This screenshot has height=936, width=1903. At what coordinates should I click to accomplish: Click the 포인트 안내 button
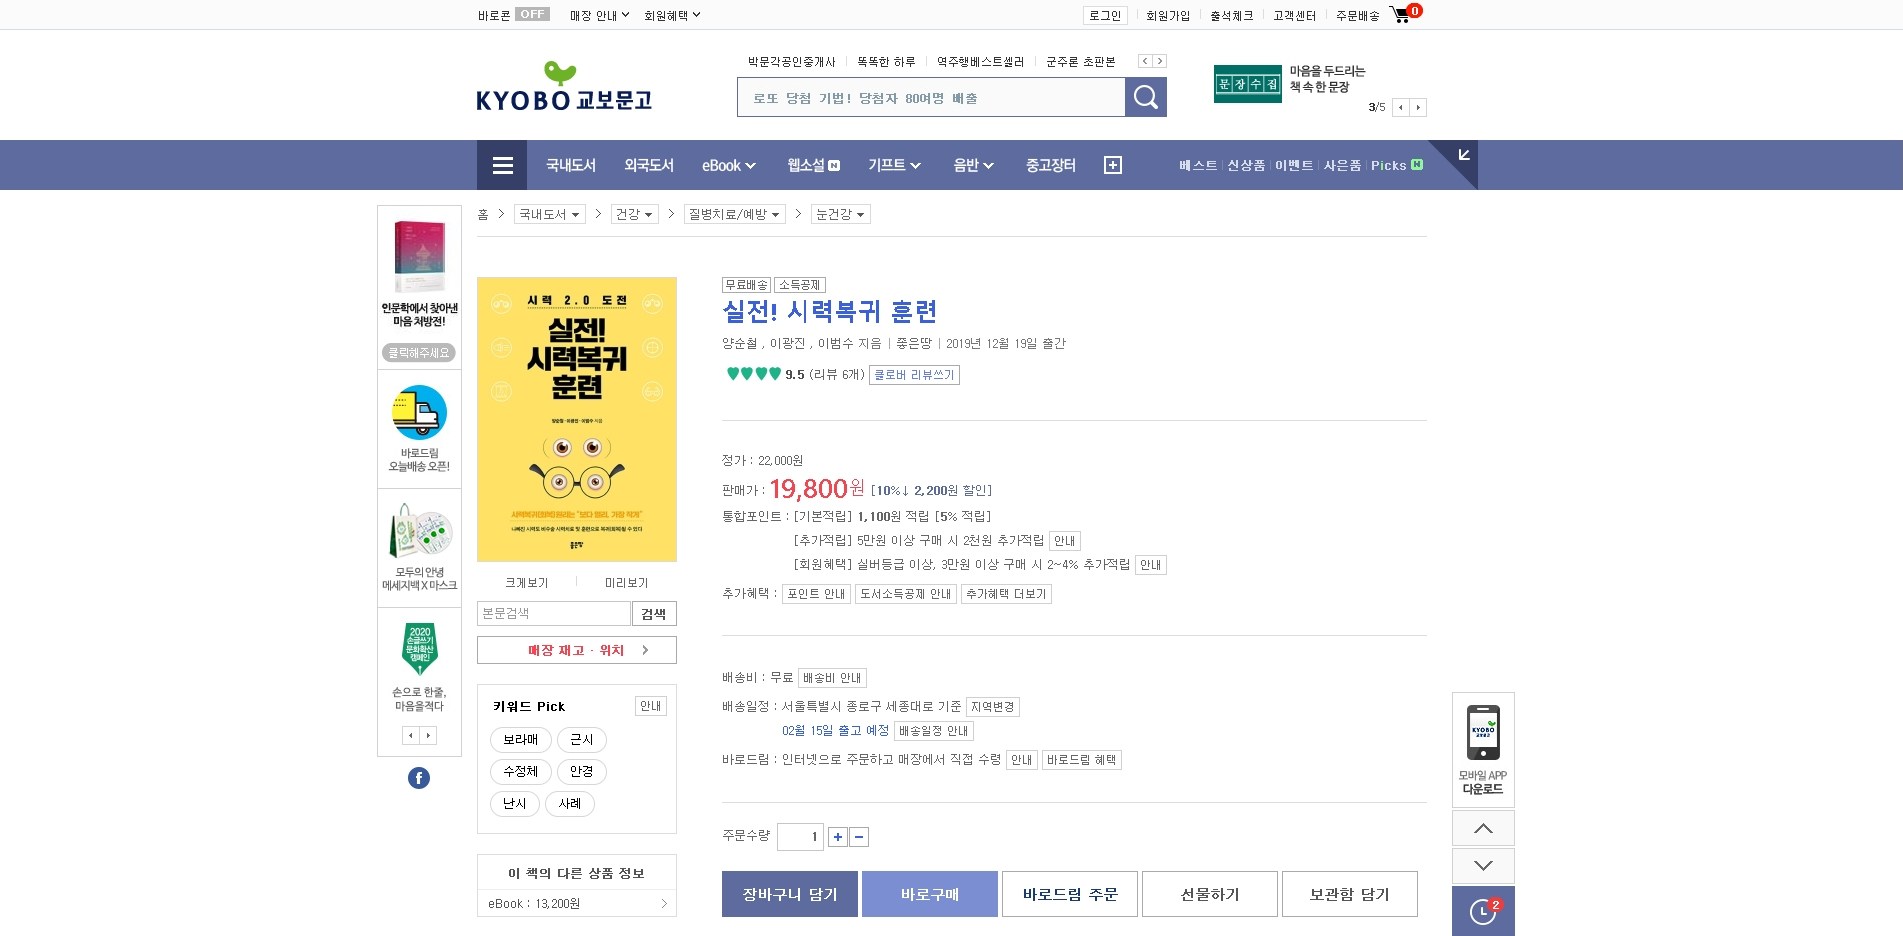pyautogui.click(x=816, y=594)
